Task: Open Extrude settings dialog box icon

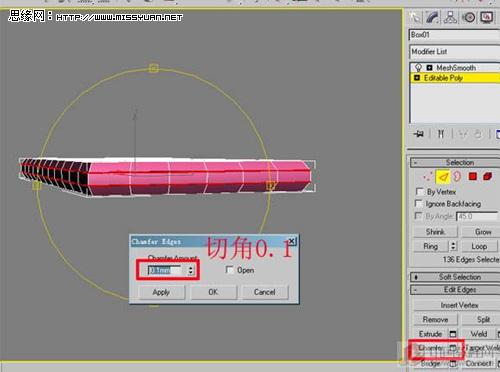Action: 453,334
